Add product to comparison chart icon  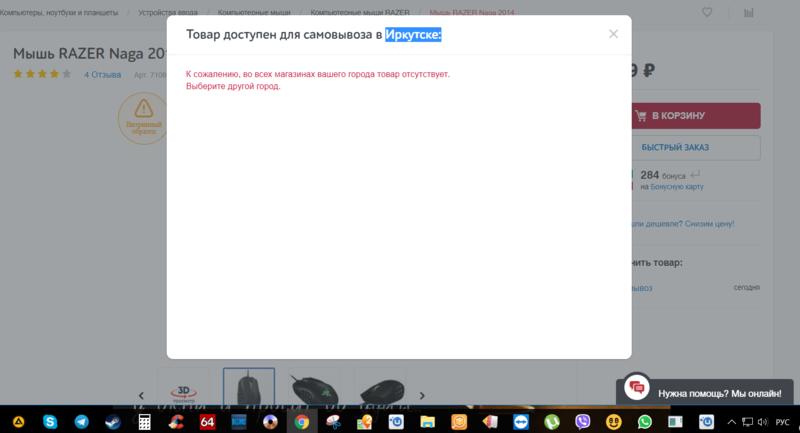[x=748, y=12]
